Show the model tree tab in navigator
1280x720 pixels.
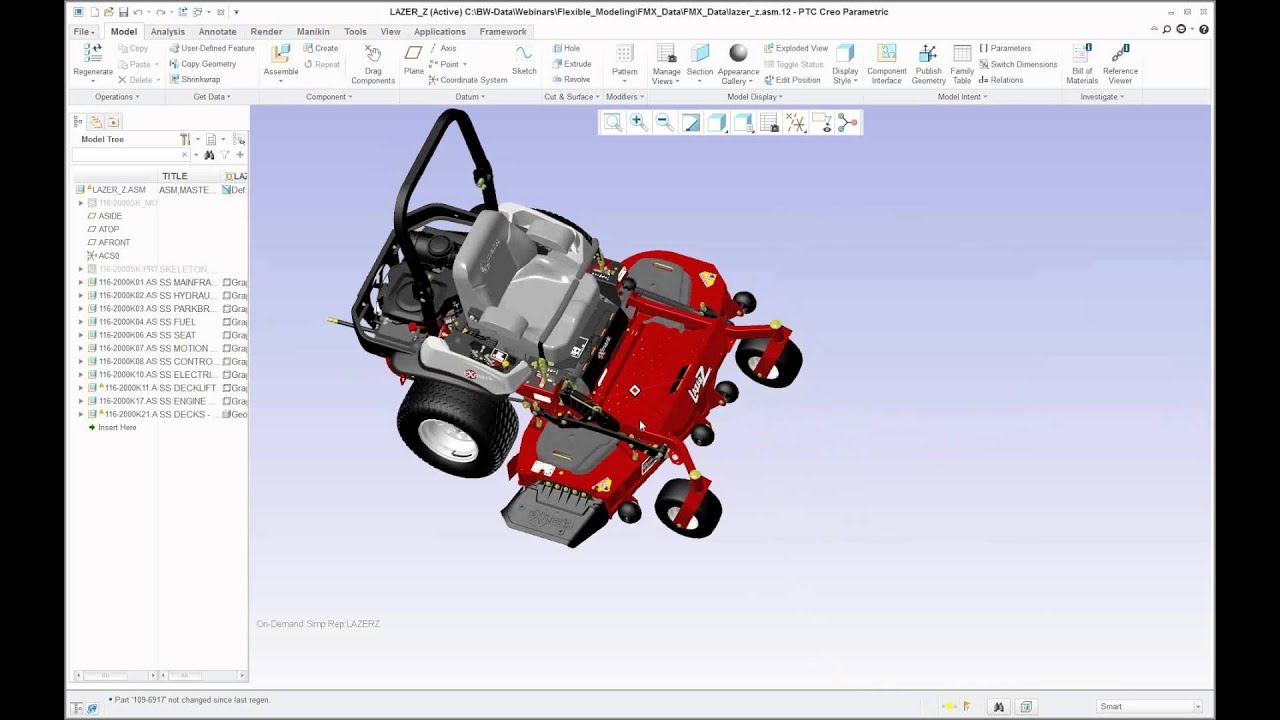coord(78,122)
